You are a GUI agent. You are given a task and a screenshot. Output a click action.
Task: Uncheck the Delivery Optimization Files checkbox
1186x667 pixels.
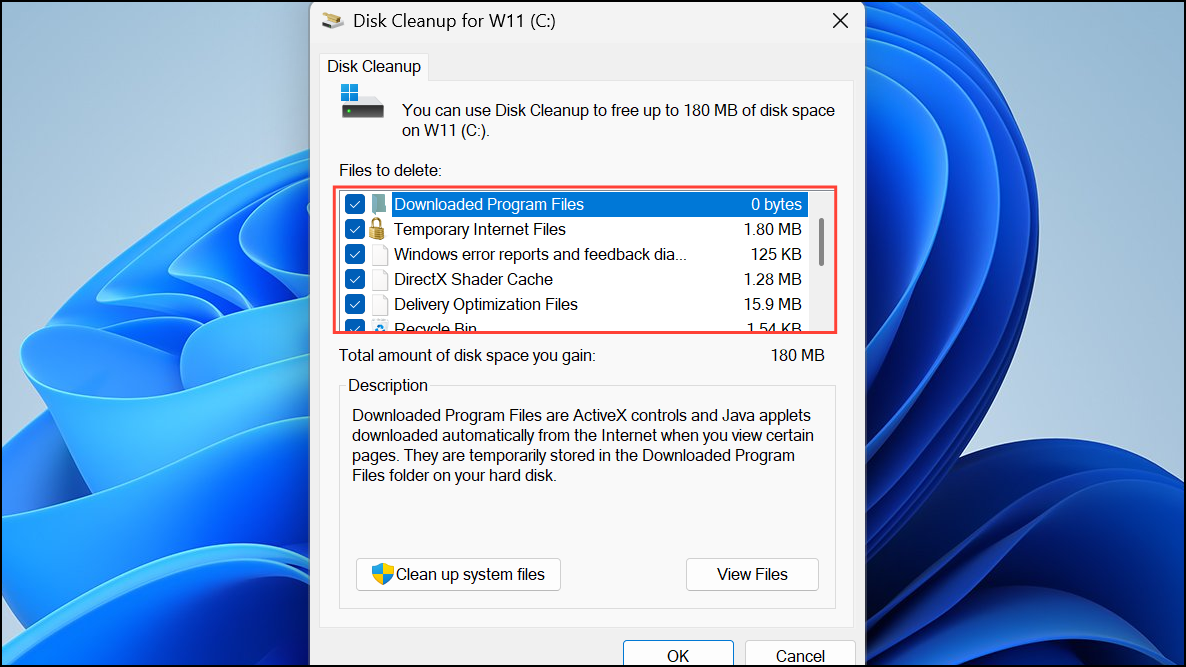click(354, 303)
